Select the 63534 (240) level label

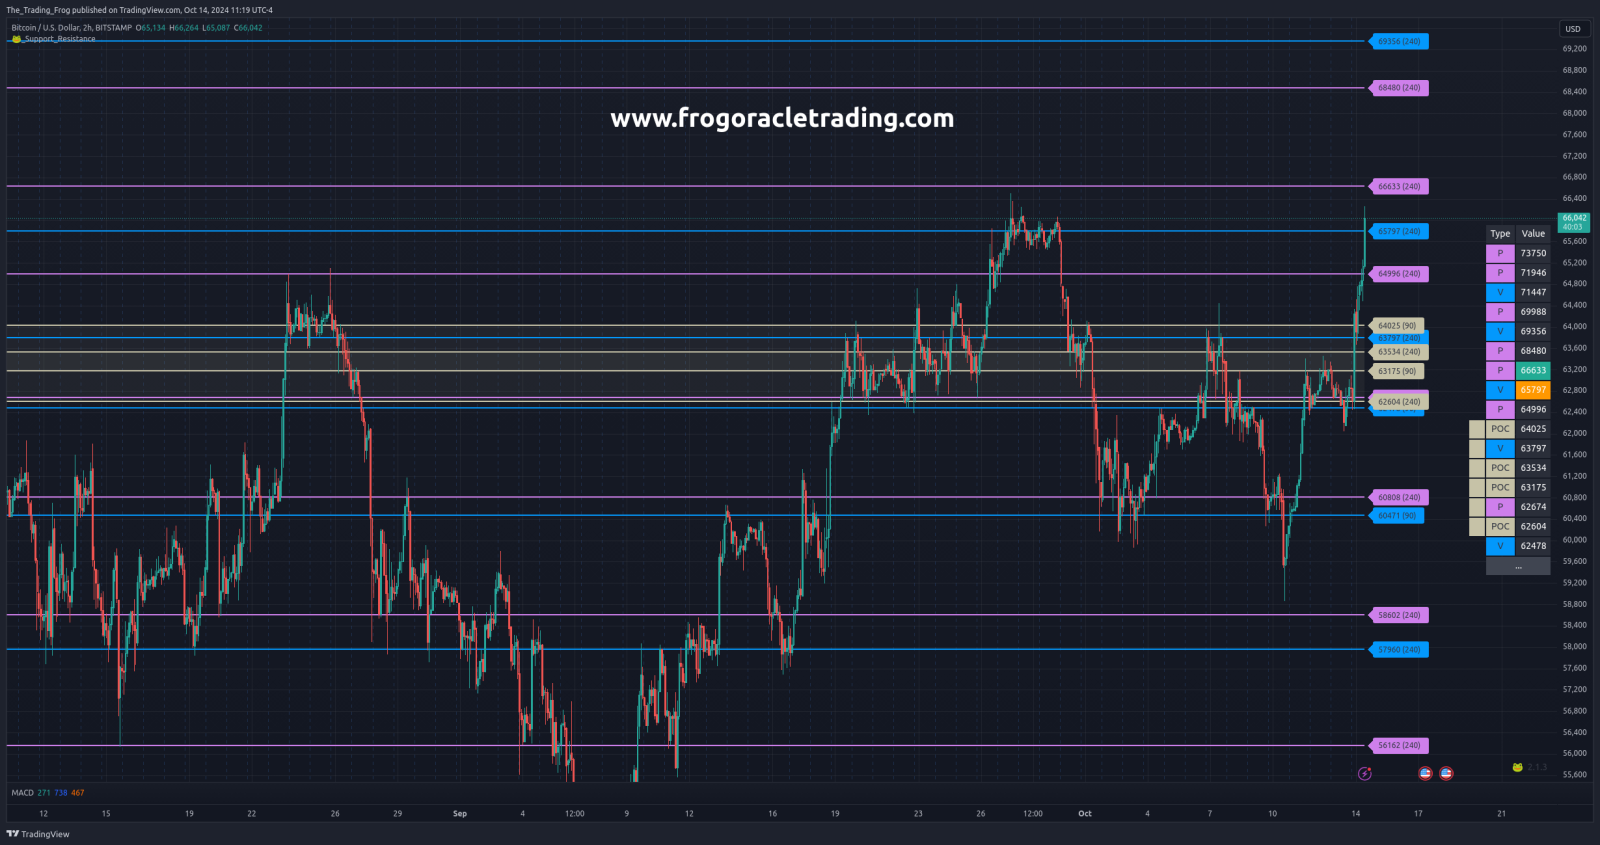click(x=1399, y=352)
